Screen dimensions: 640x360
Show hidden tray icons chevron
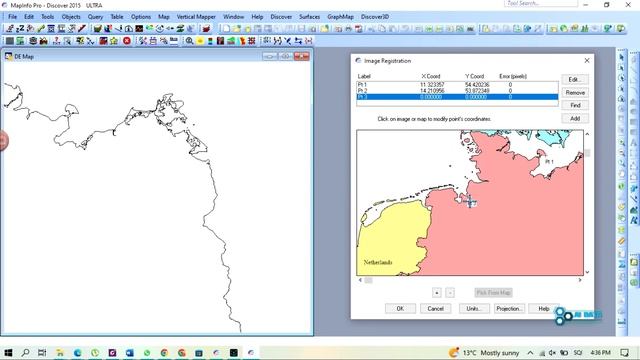[x=530, y=353]
